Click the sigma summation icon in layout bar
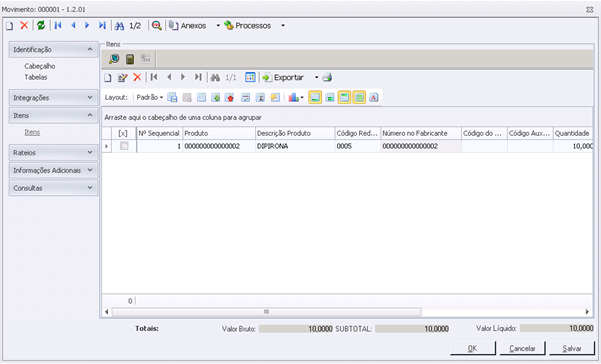The height and width of the screenshot is (364, 601). point(260,98)
